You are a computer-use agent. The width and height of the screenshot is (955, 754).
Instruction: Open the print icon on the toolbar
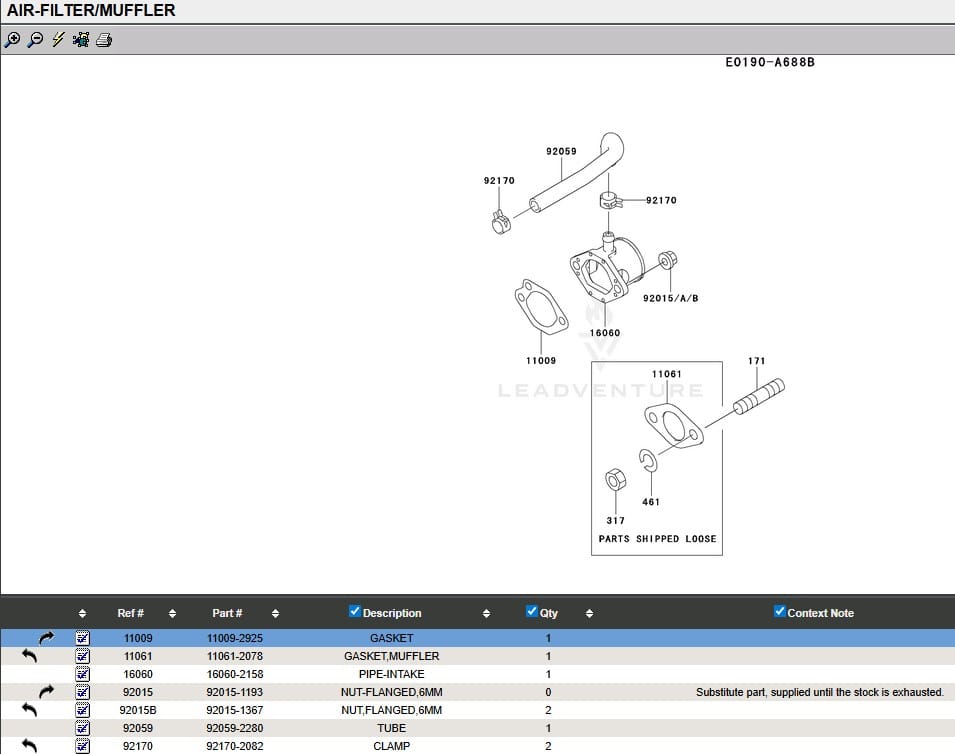pos(104,39)
